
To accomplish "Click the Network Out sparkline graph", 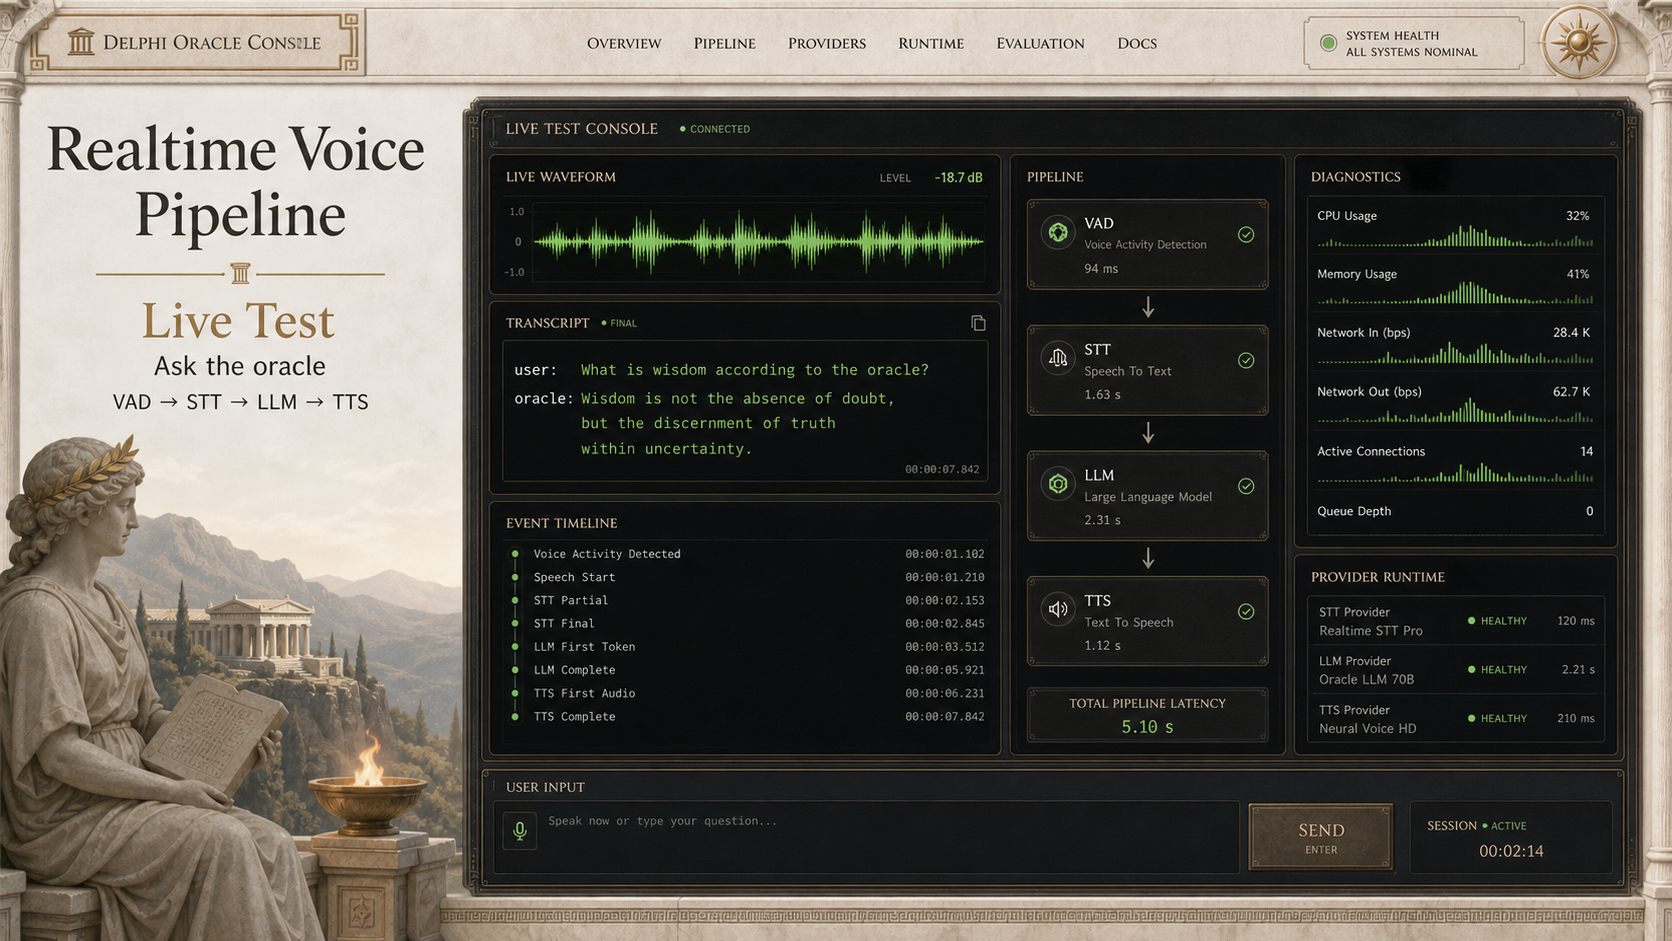I will tap(1455, 412).
